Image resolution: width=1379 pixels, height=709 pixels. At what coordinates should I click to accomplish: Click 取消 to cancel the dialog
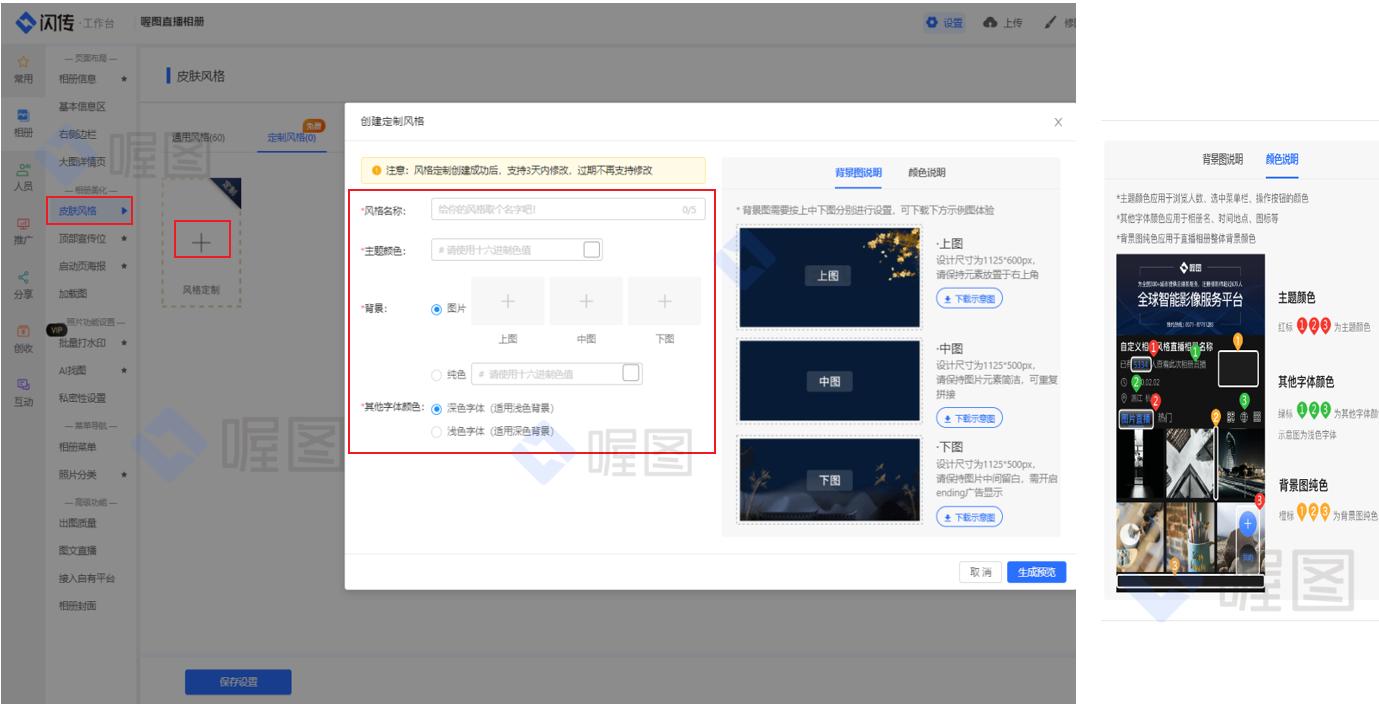click(980, 572)
